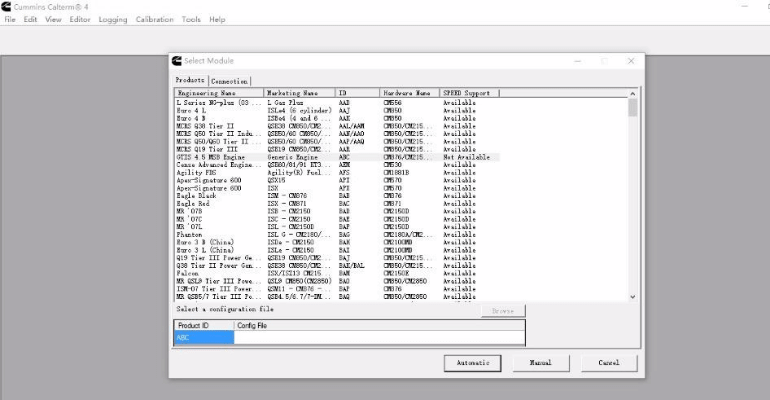The height and width of the screenshot is (400, 770).
Task: Select the Eagle Red row
Action: (x=337, y=204)
